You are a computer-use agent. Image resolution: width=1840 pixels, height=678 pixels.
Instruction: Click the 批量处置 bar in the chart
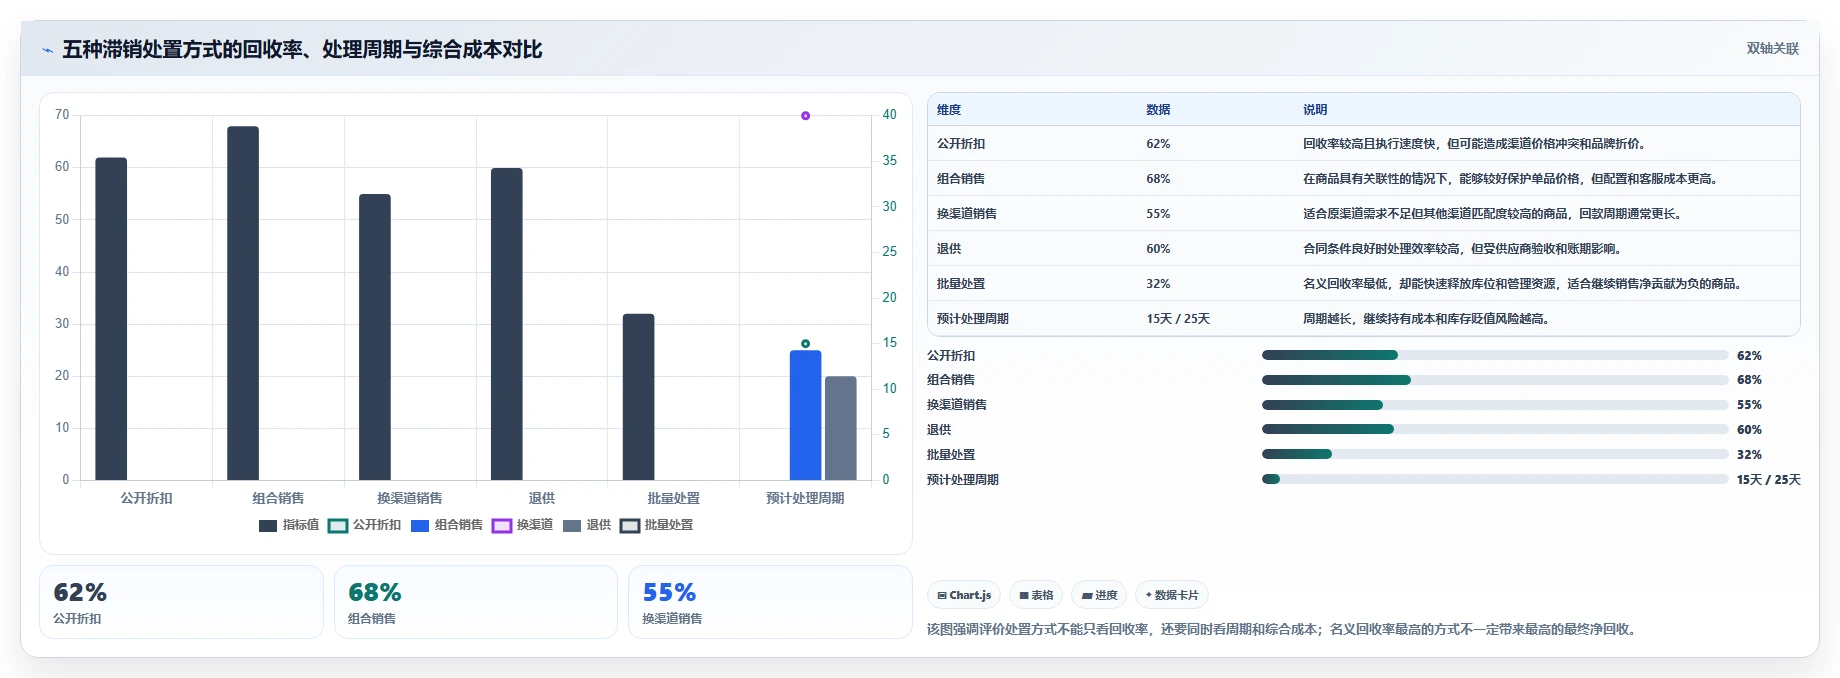pos(639,397)
